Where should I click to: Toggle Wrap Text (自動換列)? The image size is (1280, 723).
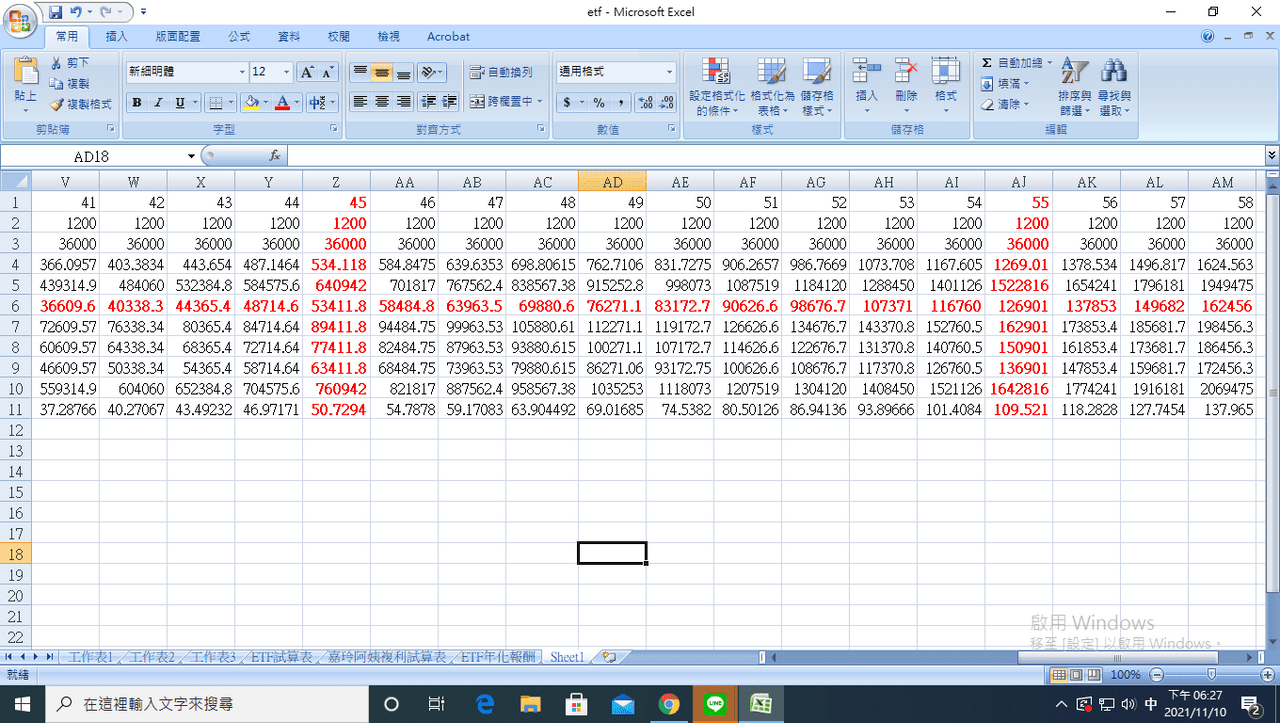pyautogui.click(x=501, y=72)
